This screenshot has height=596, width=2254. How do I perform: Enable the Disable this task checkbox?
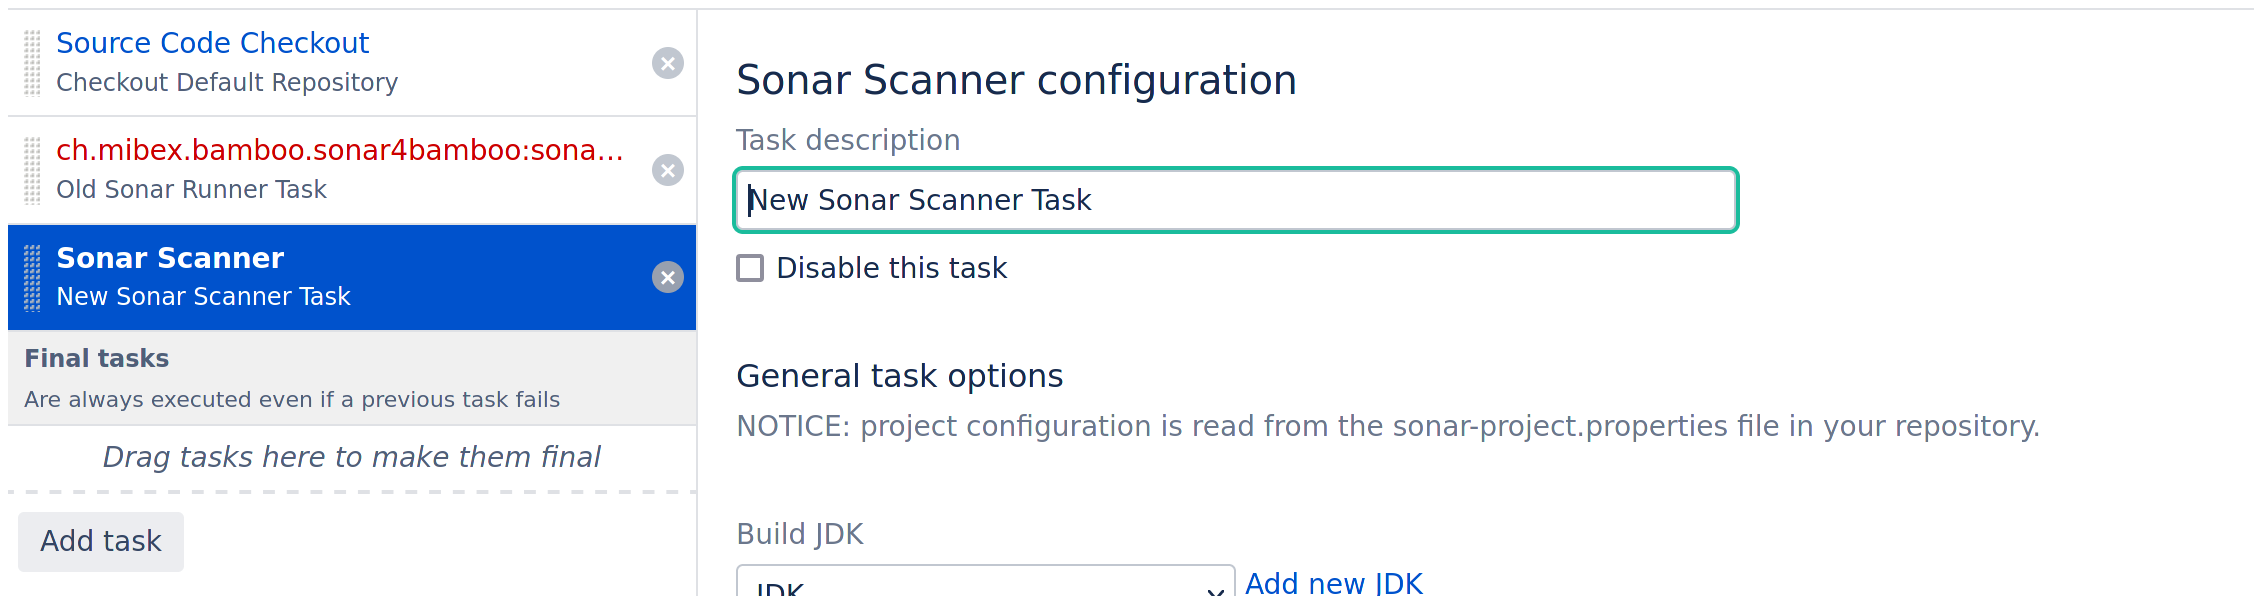point(750,268)
